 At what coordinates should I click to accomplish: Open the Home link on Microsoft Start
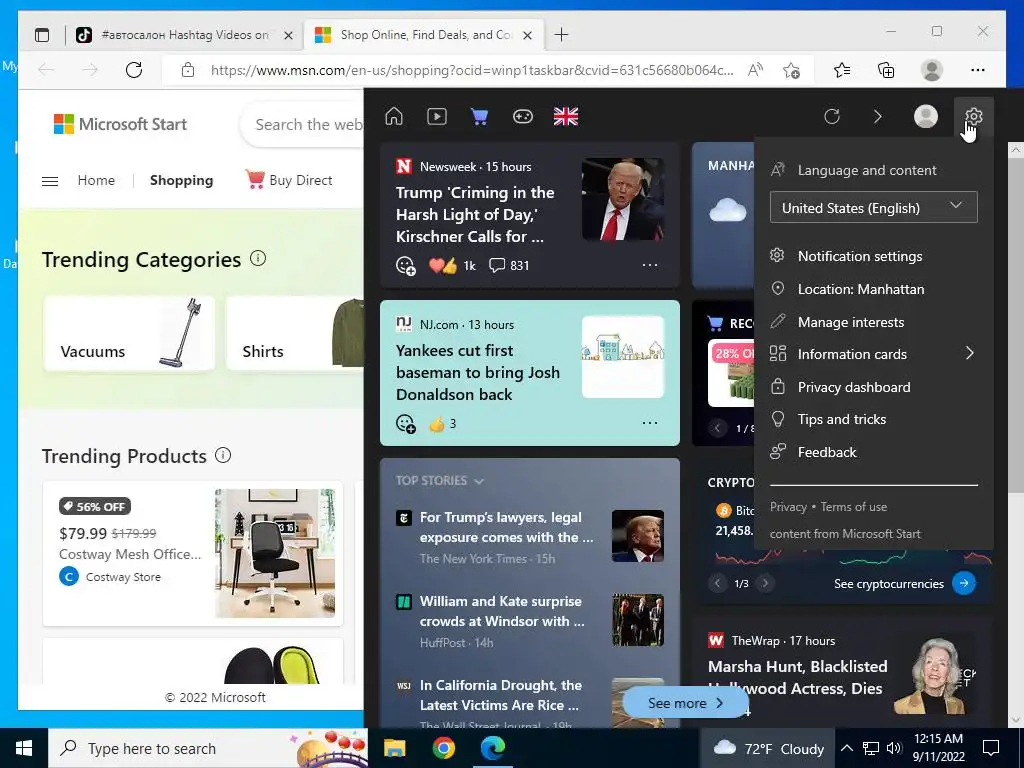click(96, 180)
